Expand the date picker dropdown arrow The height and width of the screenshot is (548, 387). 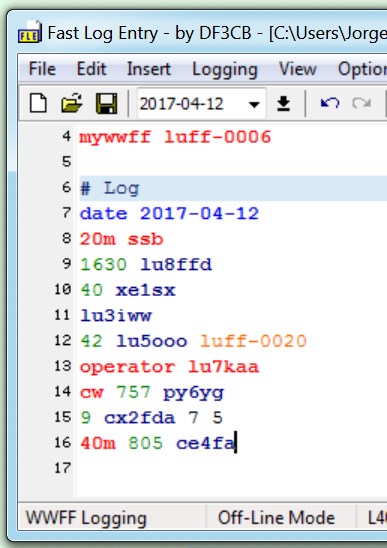pyautogui.click(x=254, y=104)
